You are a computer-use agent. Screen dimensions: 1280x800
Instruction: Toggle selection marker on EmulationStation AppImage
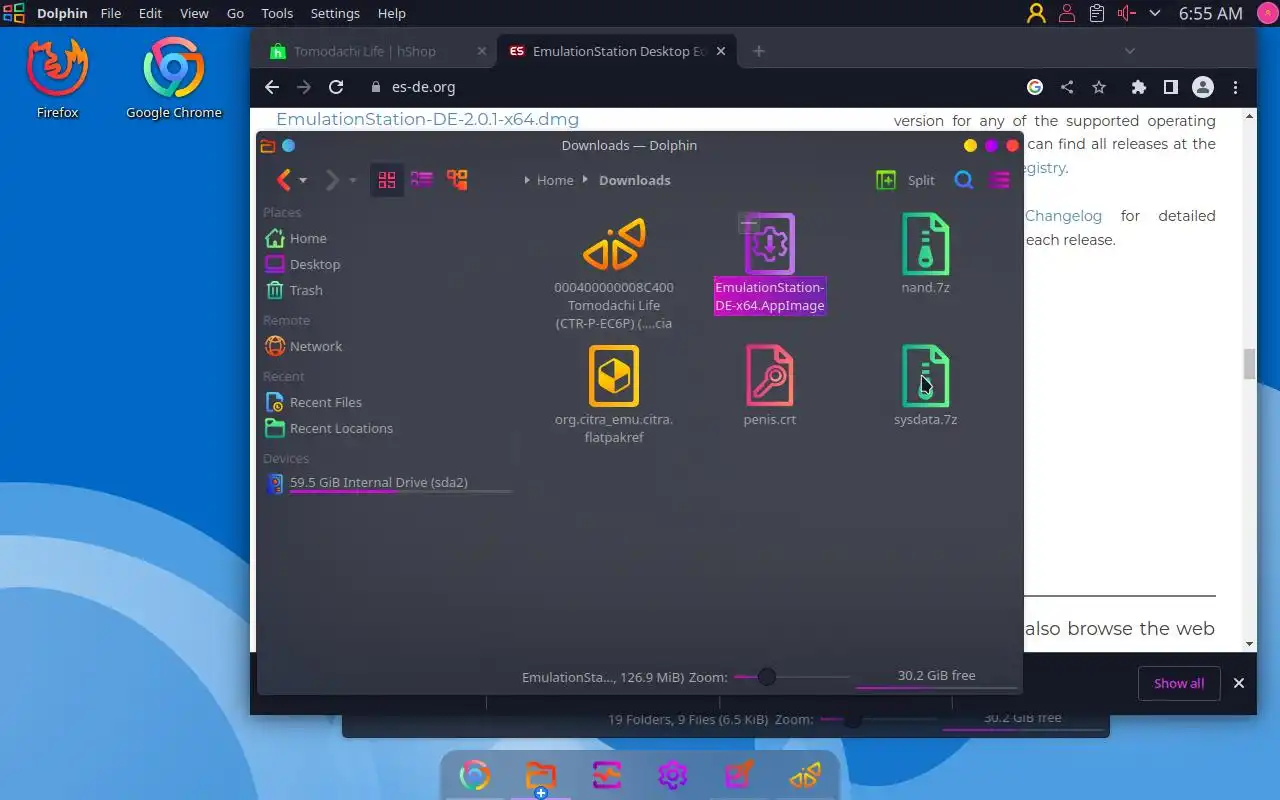pos(748,224)
